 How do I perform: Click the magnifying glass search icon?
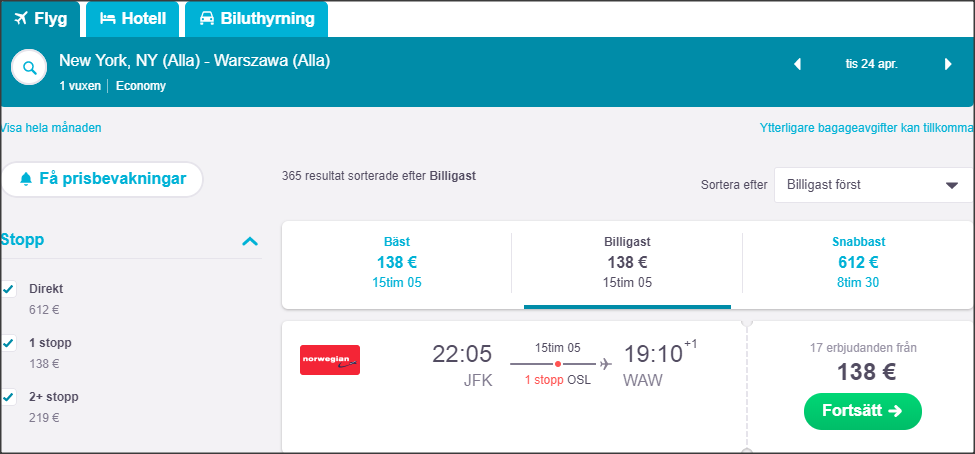(x=30, y=69)
